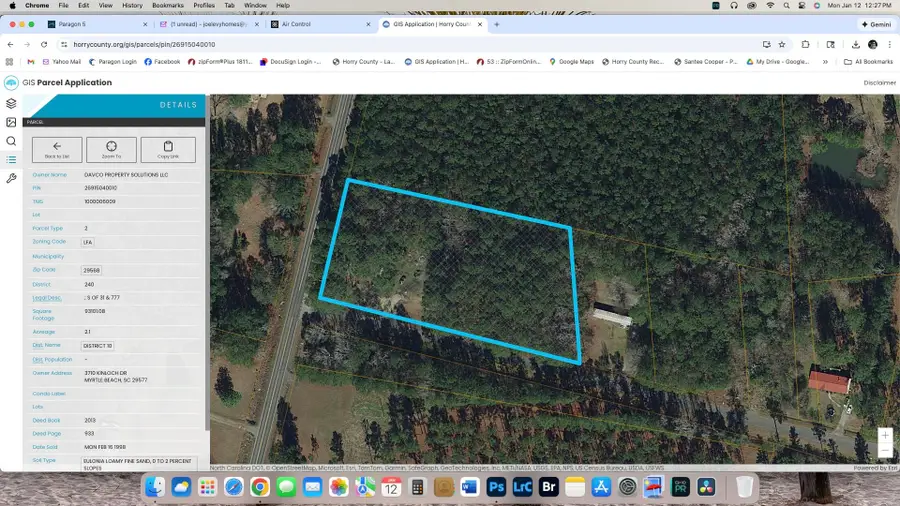The width and height of the screenshot is (900, 506).
Task: Open the media control cast icon in address bar
Action: tap(766, 44)
